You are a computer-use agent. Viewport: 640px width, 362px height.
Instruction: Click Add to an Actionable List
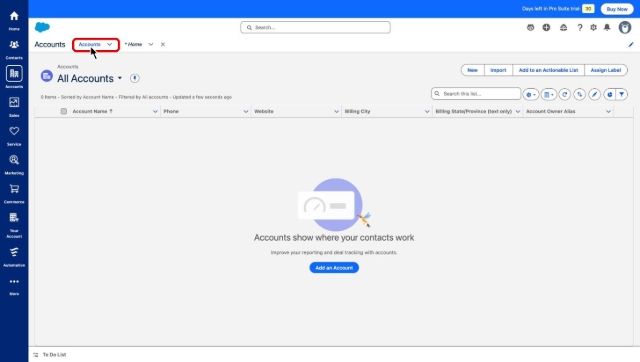click(x=548, y=70)
